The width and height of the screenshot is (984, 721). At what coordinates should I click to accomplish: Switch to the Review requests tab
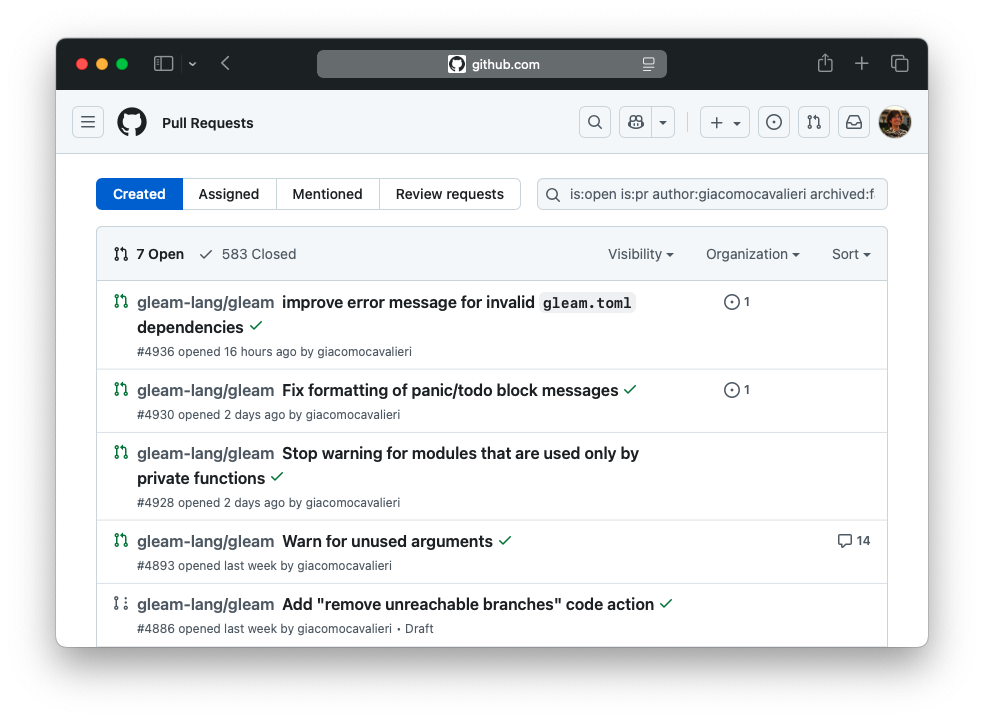[449, 194]
